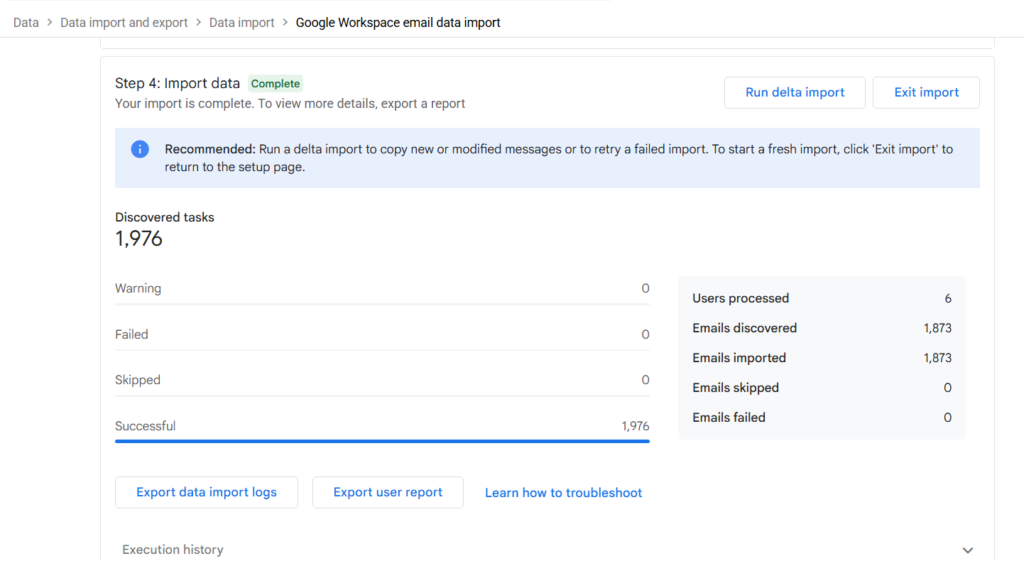Click the Users processed label
This screenshot has height=561, width=1024.
pos(741,298)
